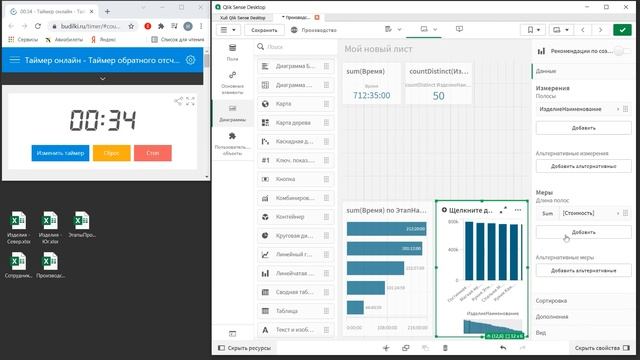Switch to the Хаб Qlik Sense Desktop tab
640x360 pixels.
243,18
